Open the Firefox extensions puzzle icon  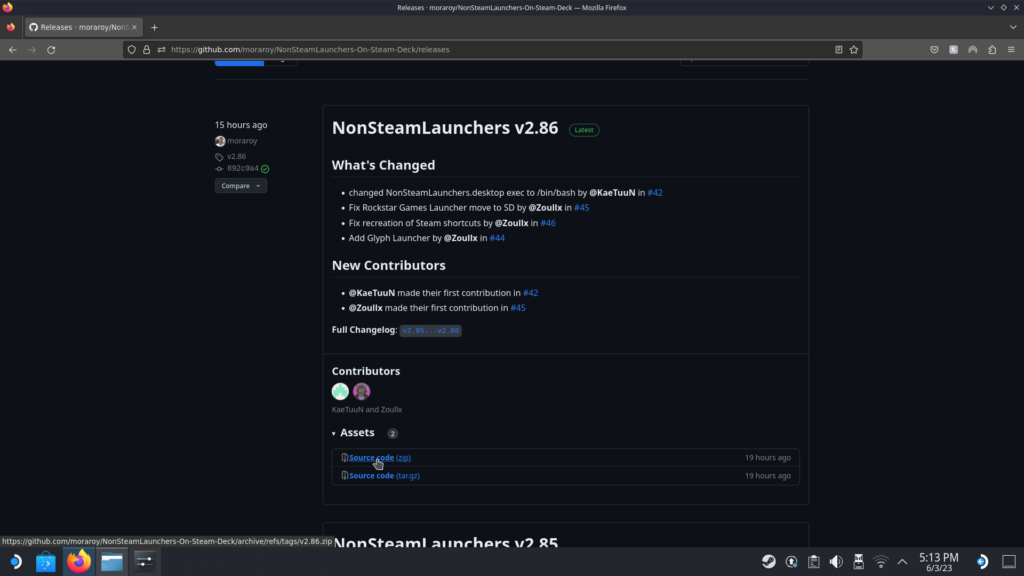coord(992,49)
